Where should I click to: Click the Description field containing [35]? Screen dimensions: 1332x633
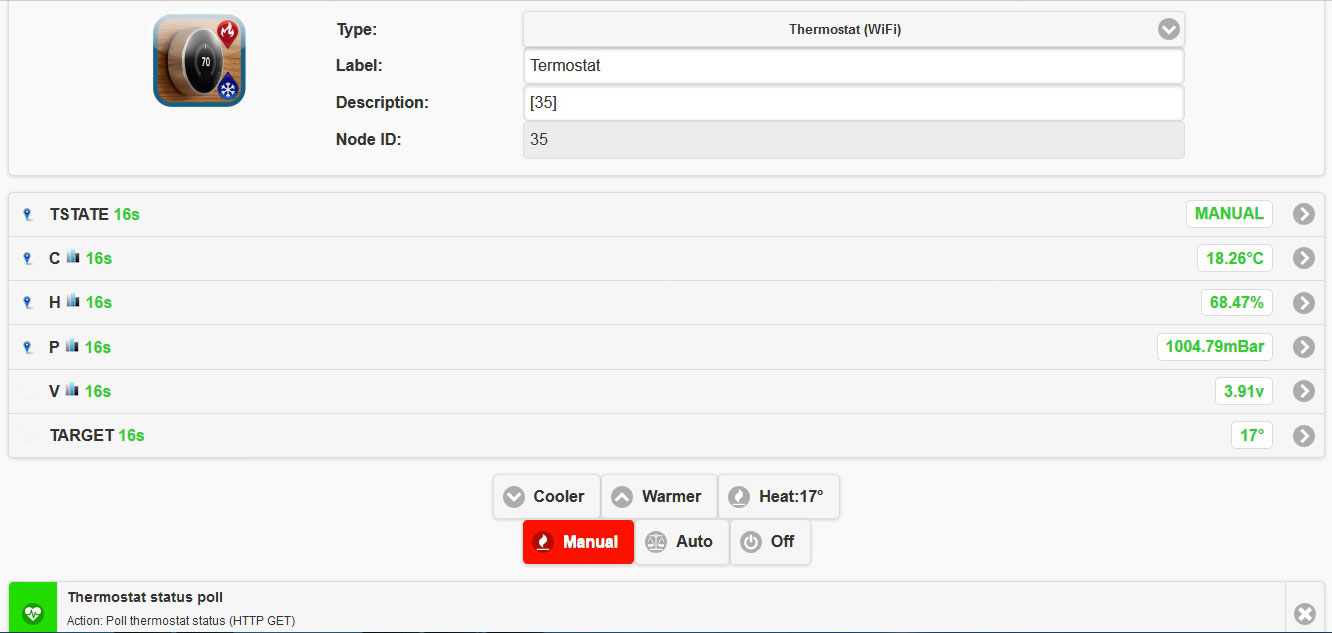point(853,103)
